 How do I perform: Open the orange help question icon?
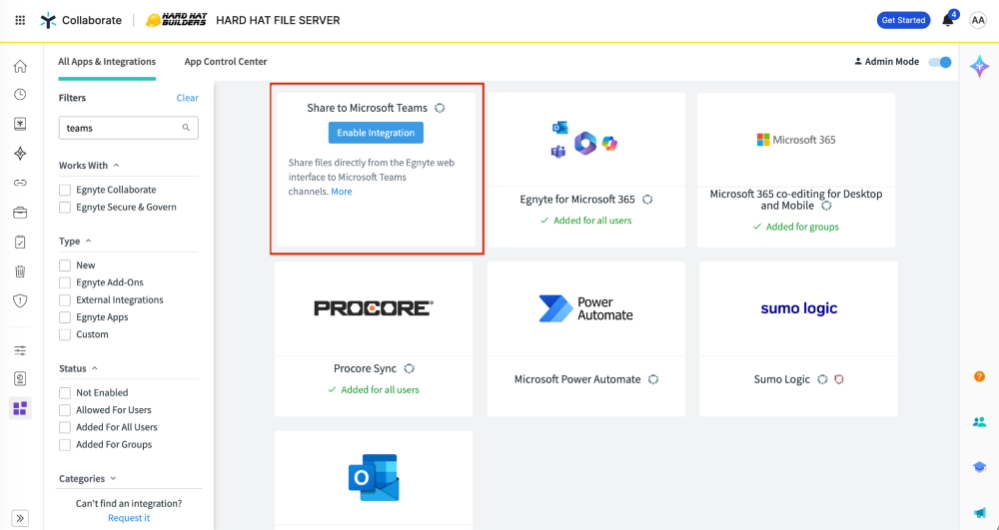point(980,376)
